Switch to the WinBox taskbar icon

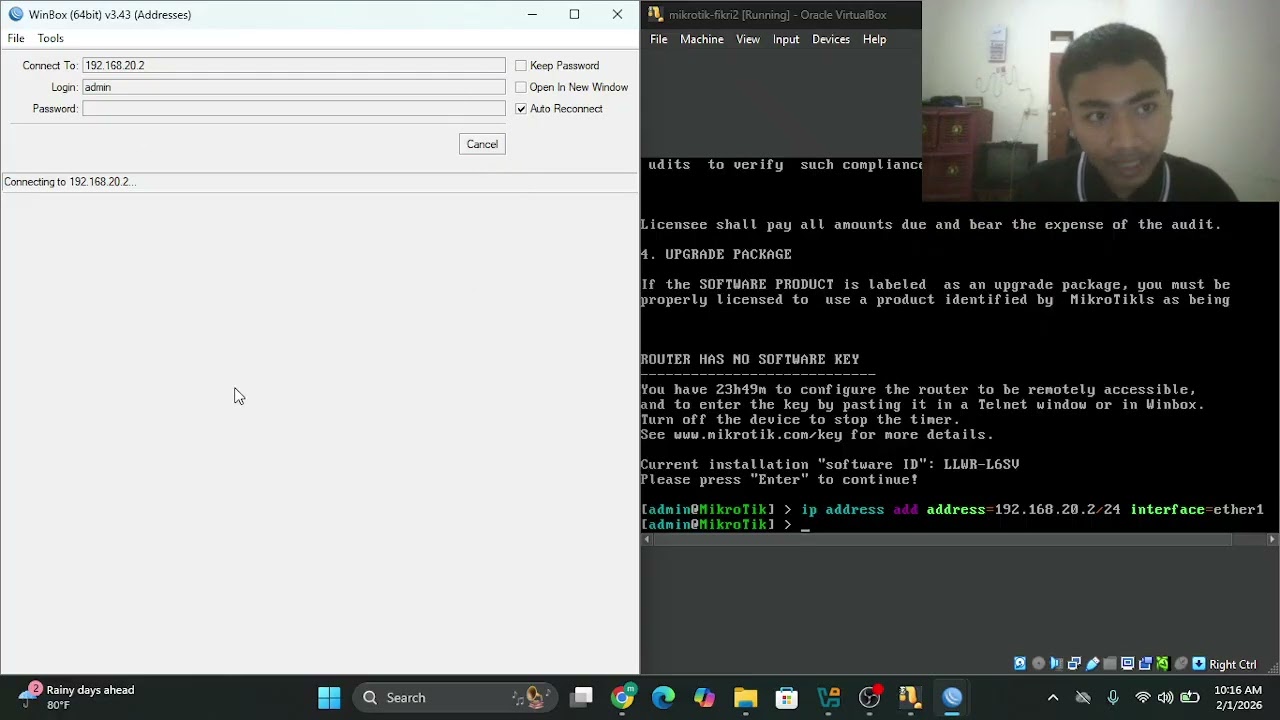952,697
